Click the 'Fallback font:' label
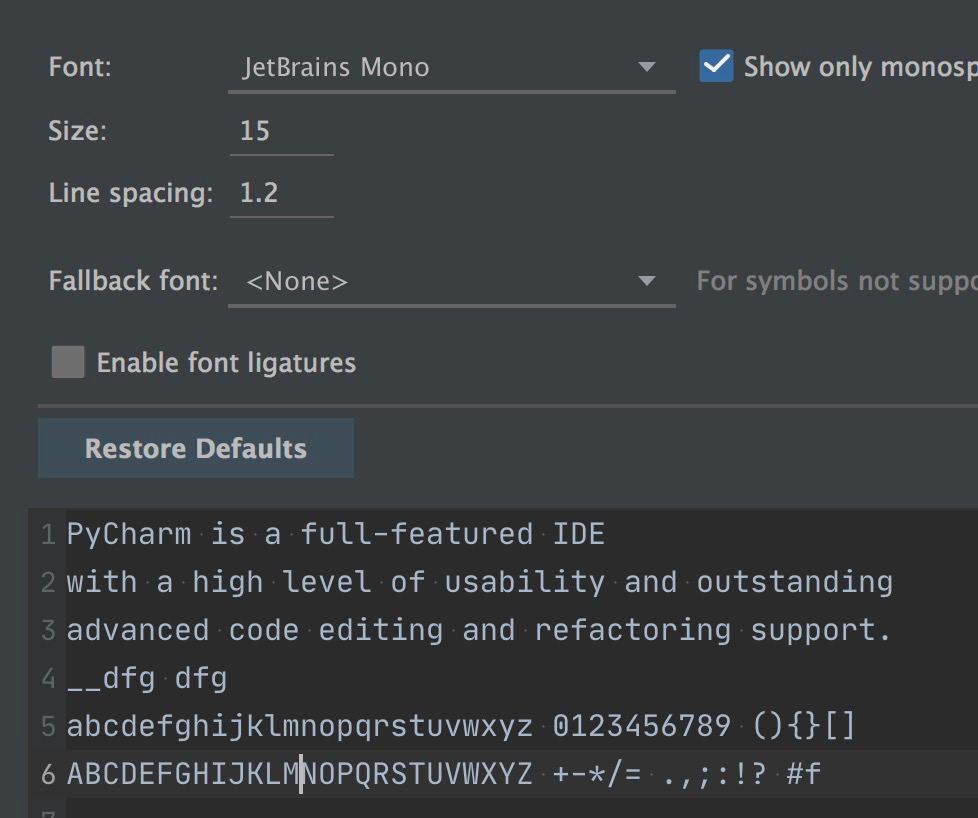Screen dimensions: 978x818 (x=133, y=281)
